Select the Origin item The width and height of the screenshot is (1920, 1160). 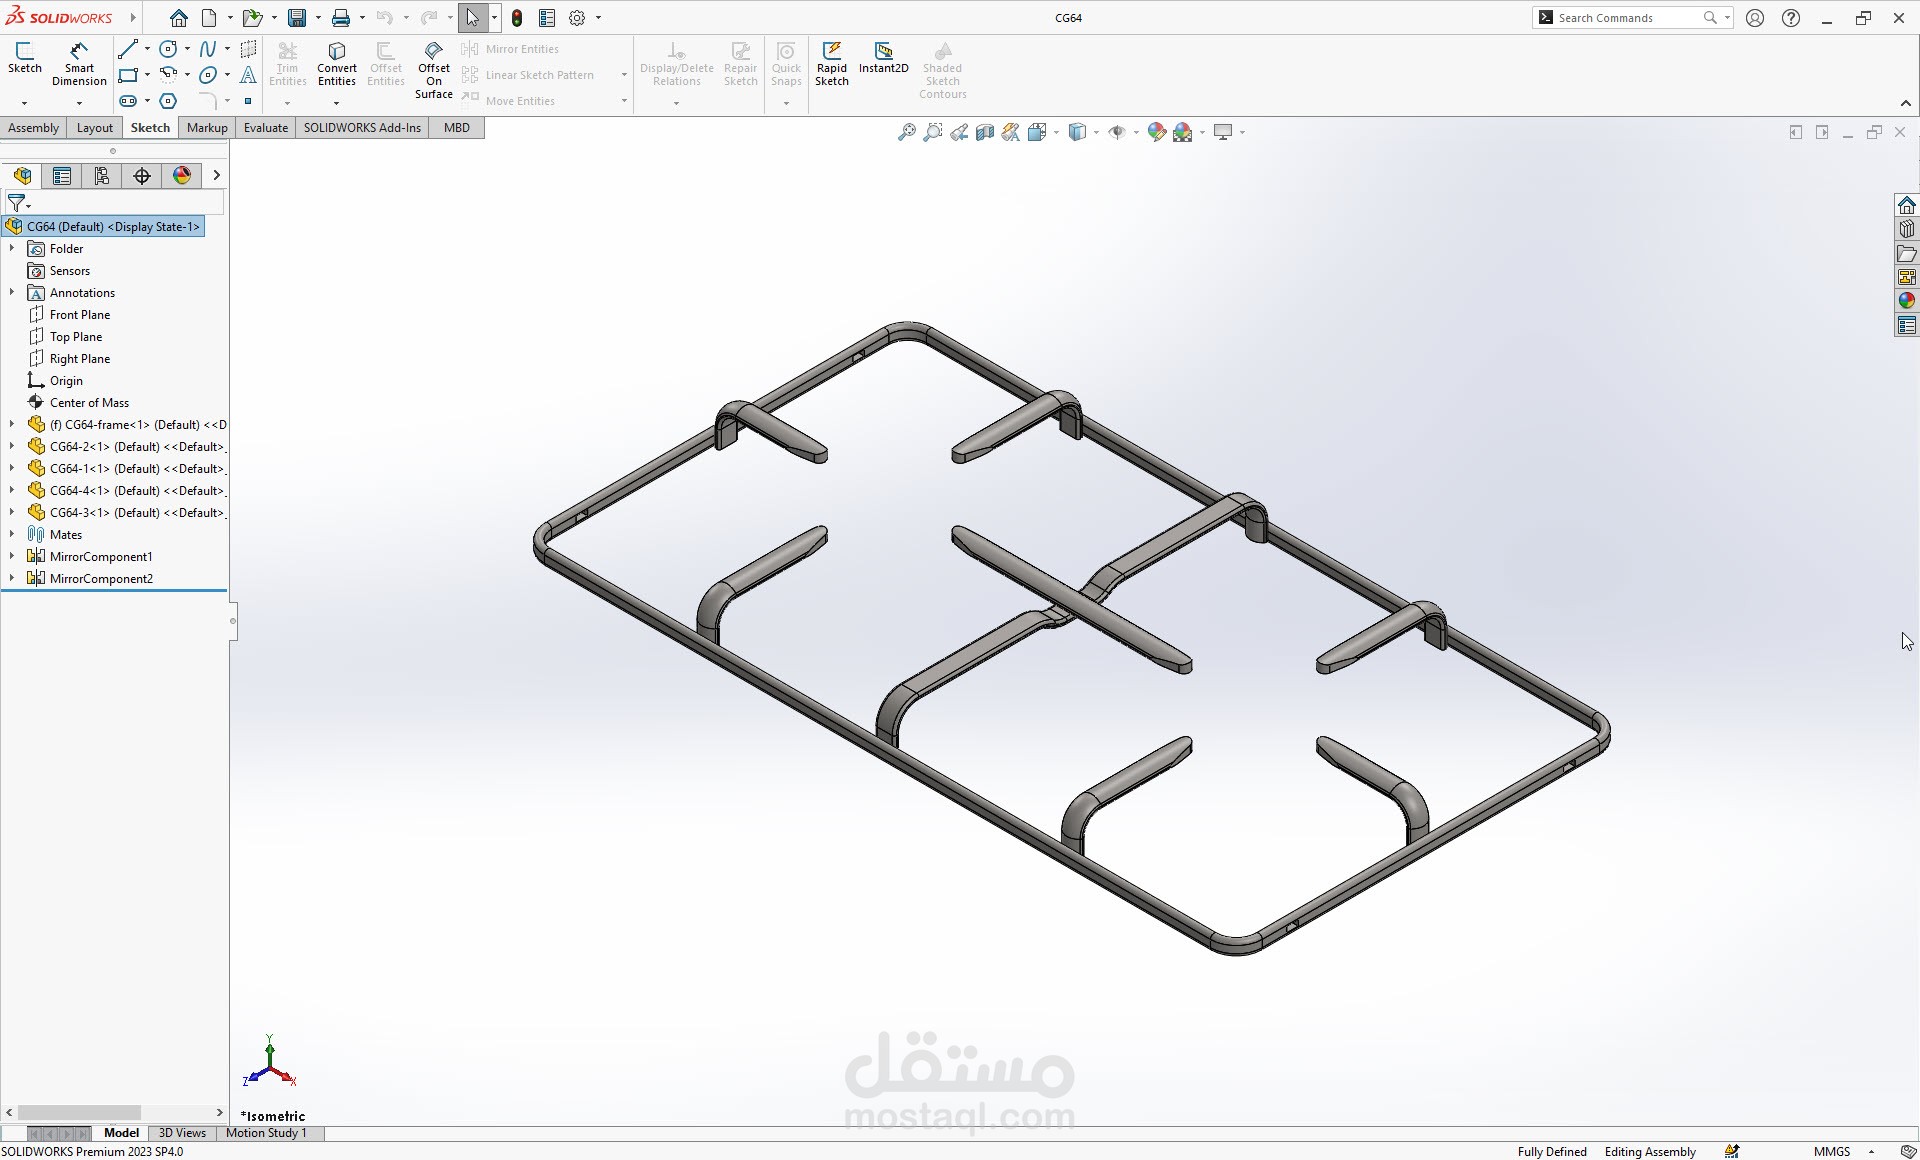tap(66, 381)
